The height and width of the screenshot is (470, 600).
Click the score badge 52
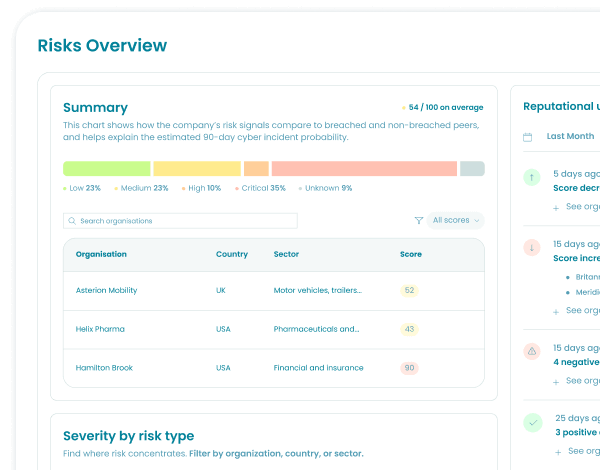(x=409, y=290)
